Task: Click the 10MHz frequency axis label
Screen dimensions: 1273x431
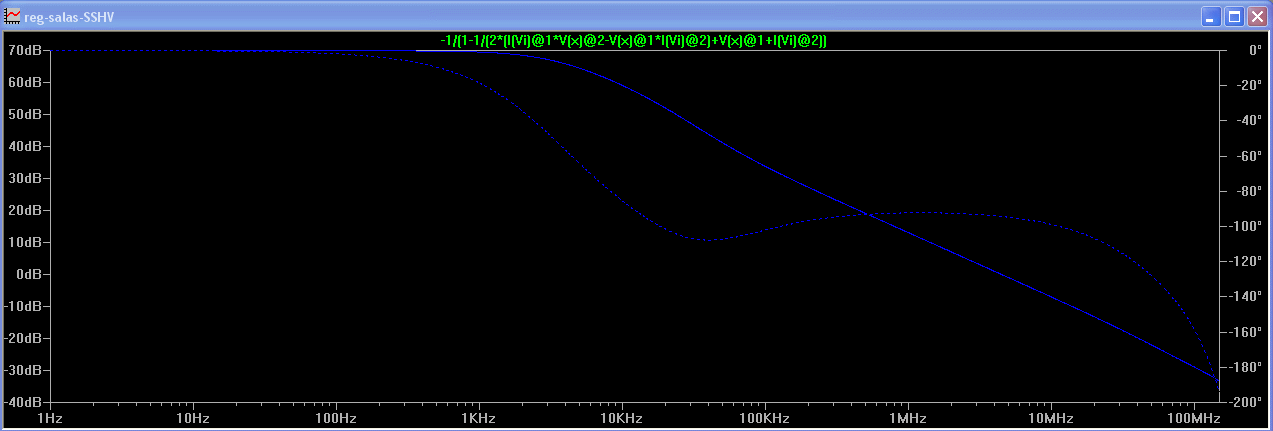Action: 1050,418
